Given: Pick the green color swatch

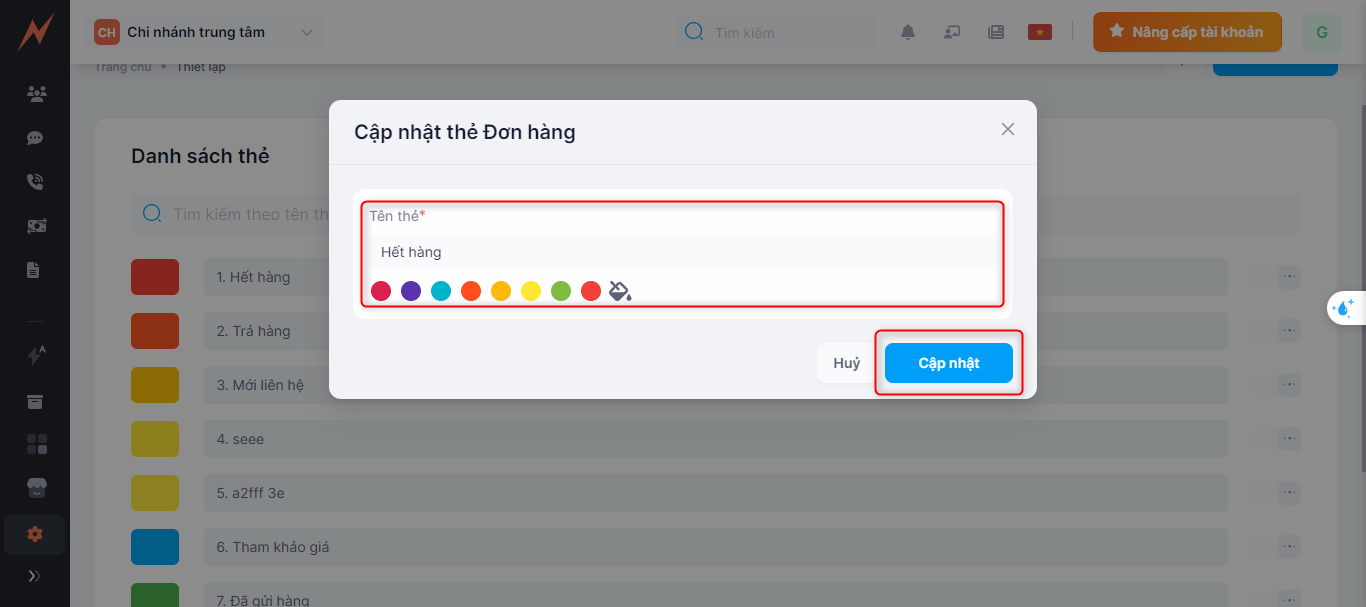Looking at the screenshot, I should click(561, 291).
